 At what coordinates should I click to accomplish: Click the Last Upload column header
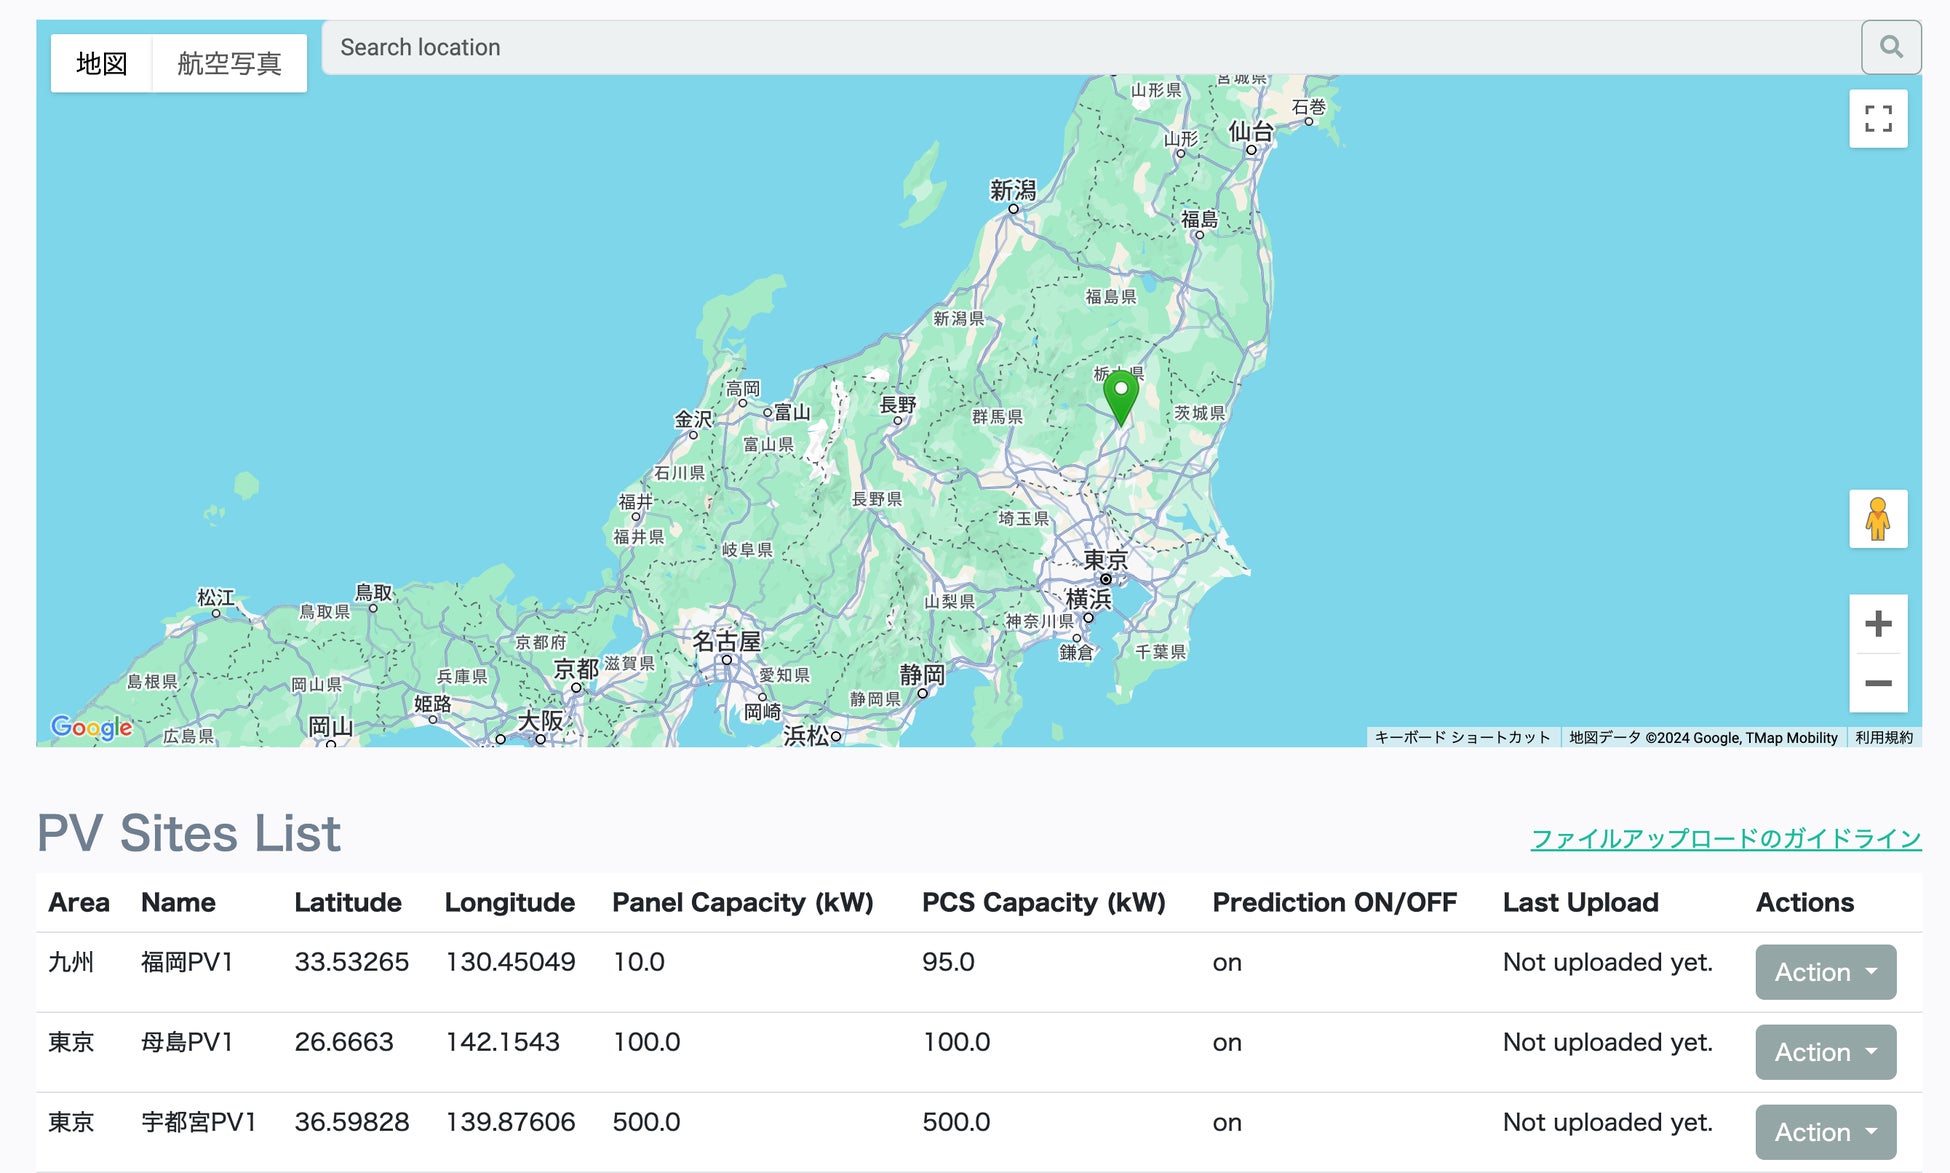coord(1580,902)
